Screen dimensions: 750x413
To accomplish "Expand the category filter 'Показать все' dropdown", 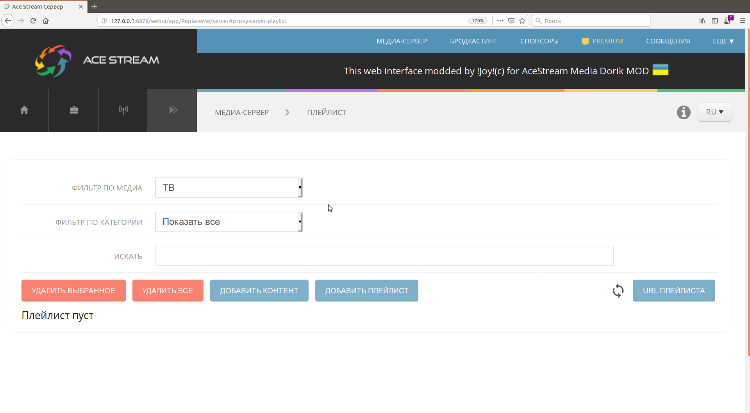I will coord(228,222).
